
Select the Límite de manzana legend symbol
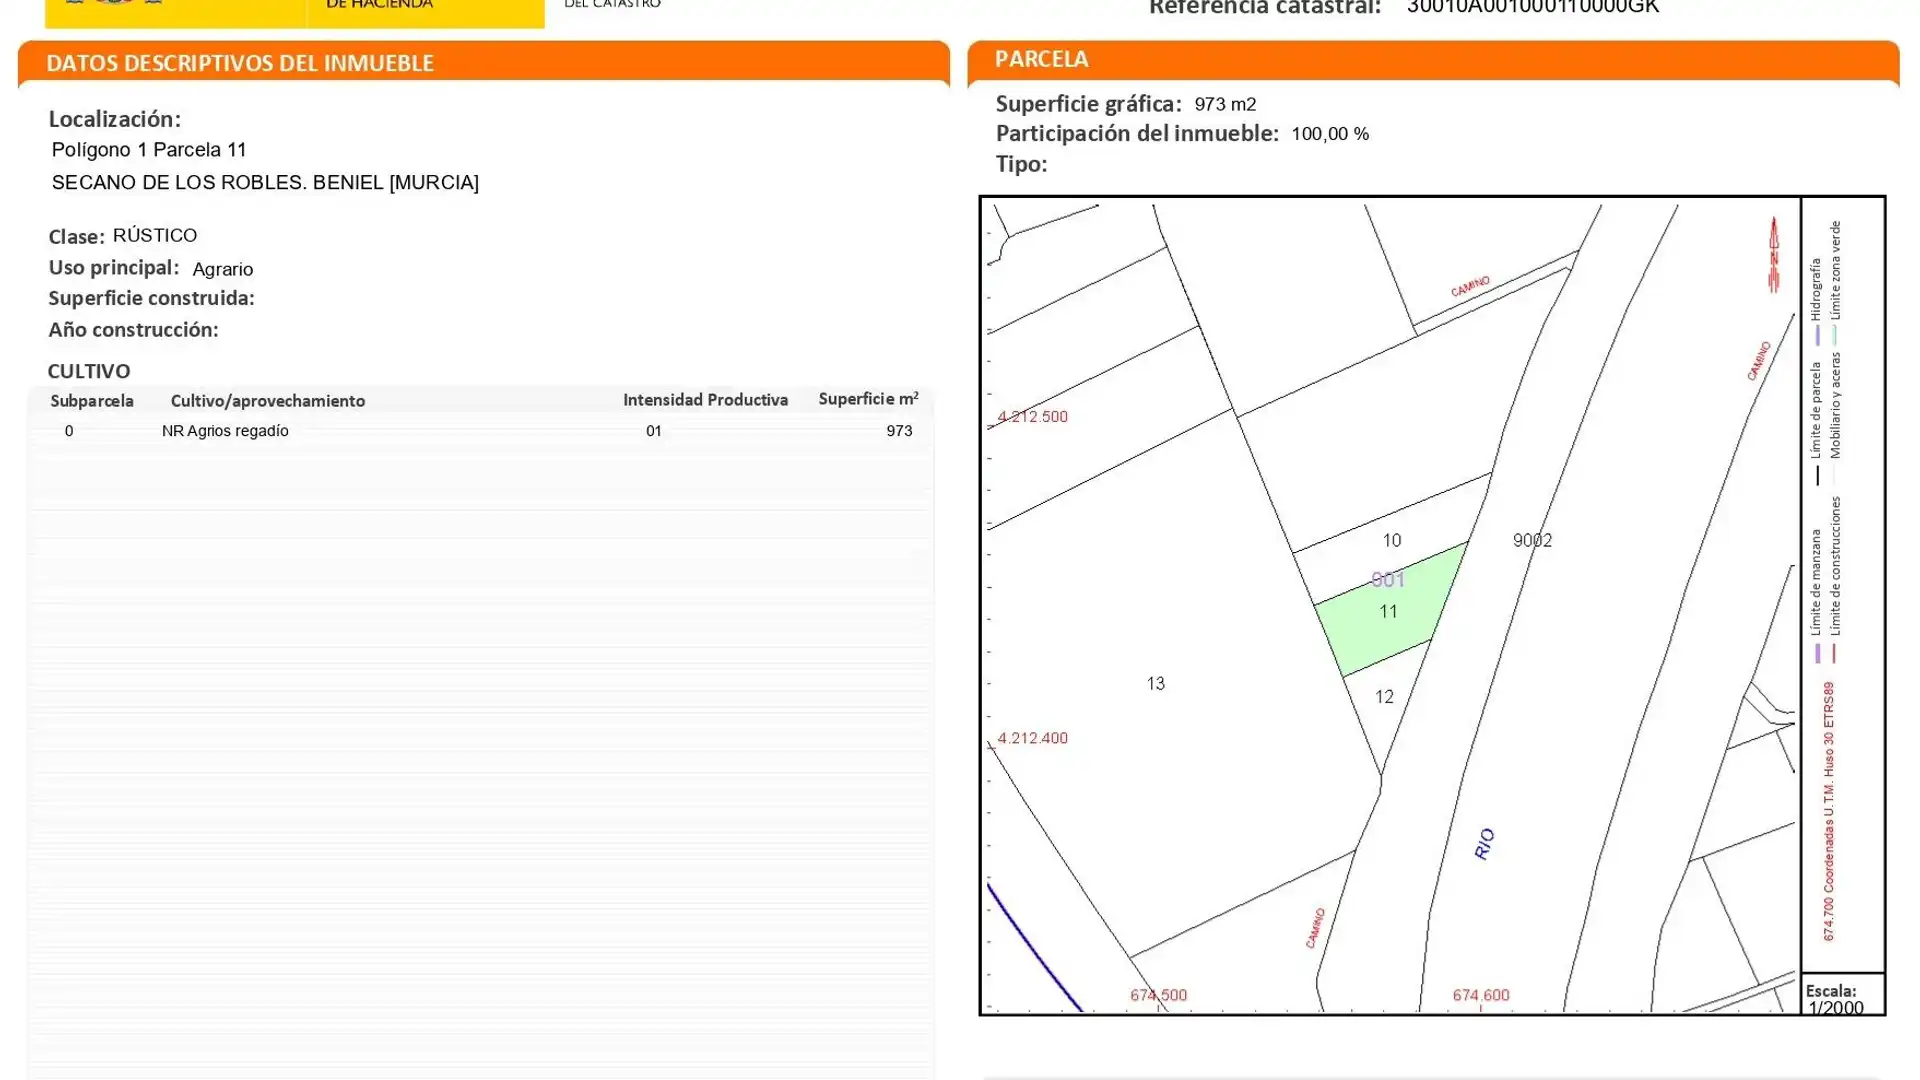tap(1818, 651)
